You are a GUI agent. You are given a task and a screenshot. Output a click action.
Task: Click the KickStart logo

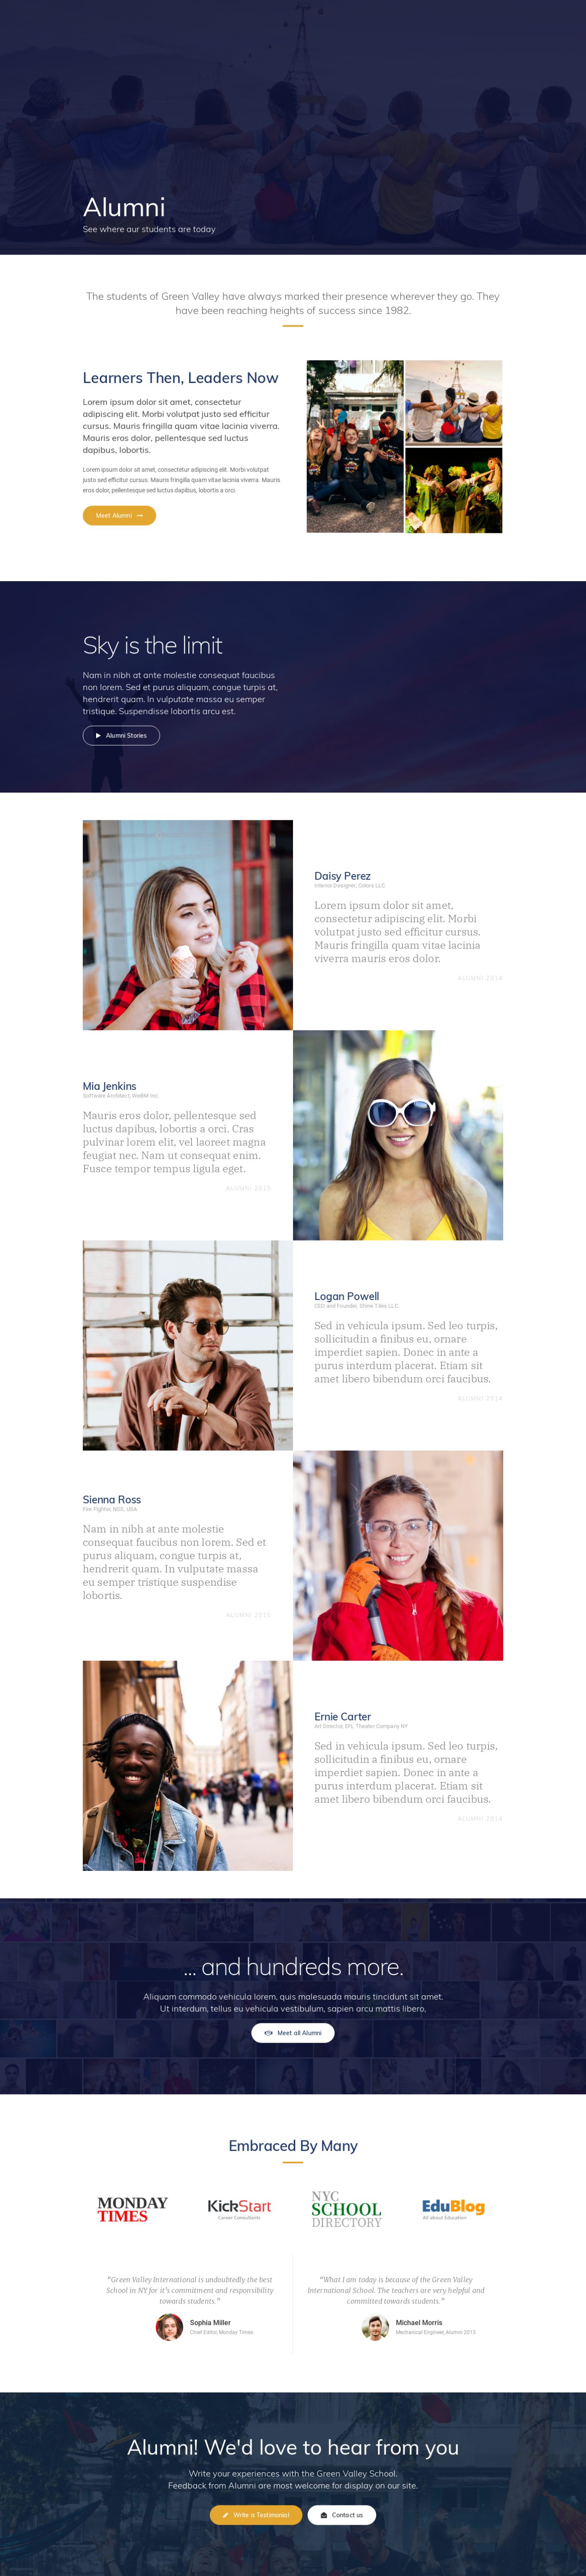click(x=239, y=2208)
